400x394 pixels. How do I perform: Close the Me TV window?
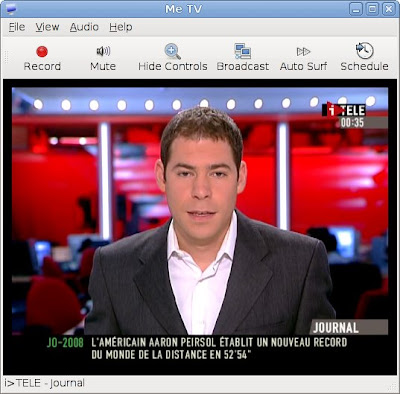tap(389, 9)
